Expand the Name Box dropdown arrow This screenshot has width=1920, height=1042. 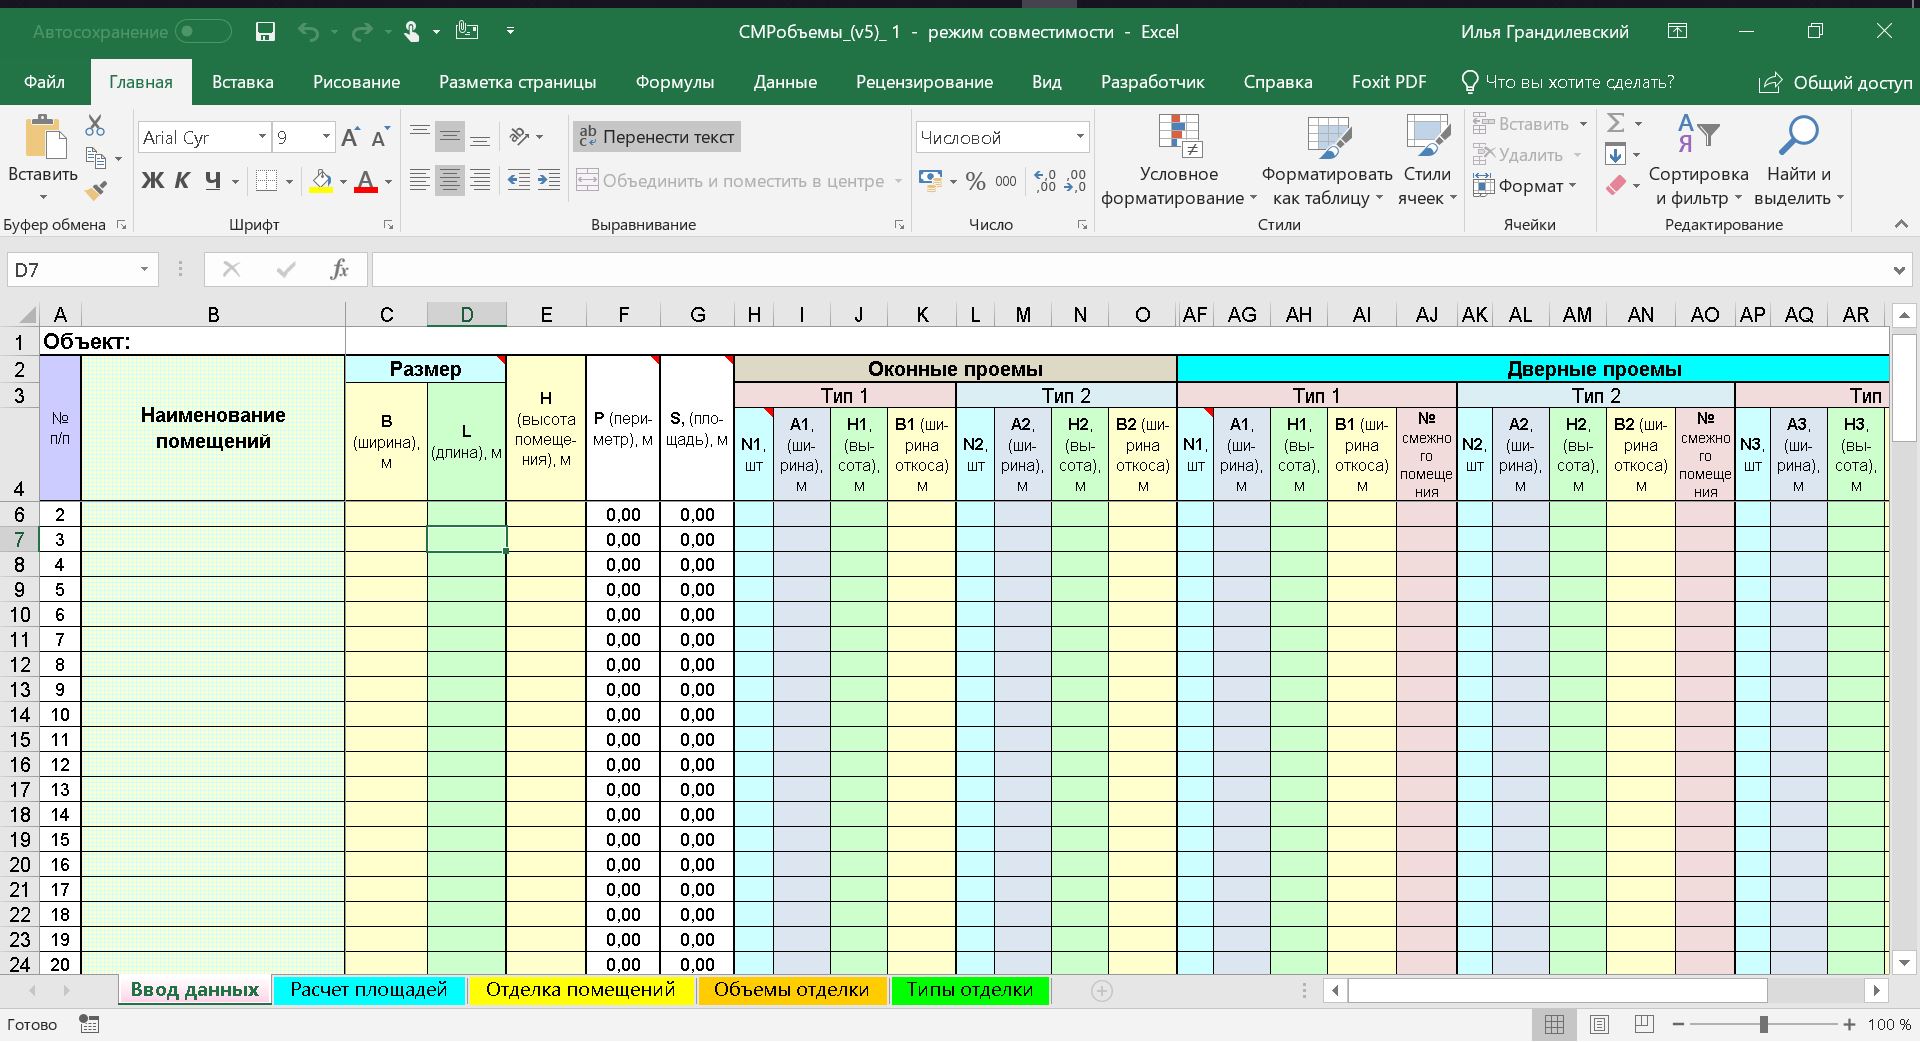[x=144, y=270]
